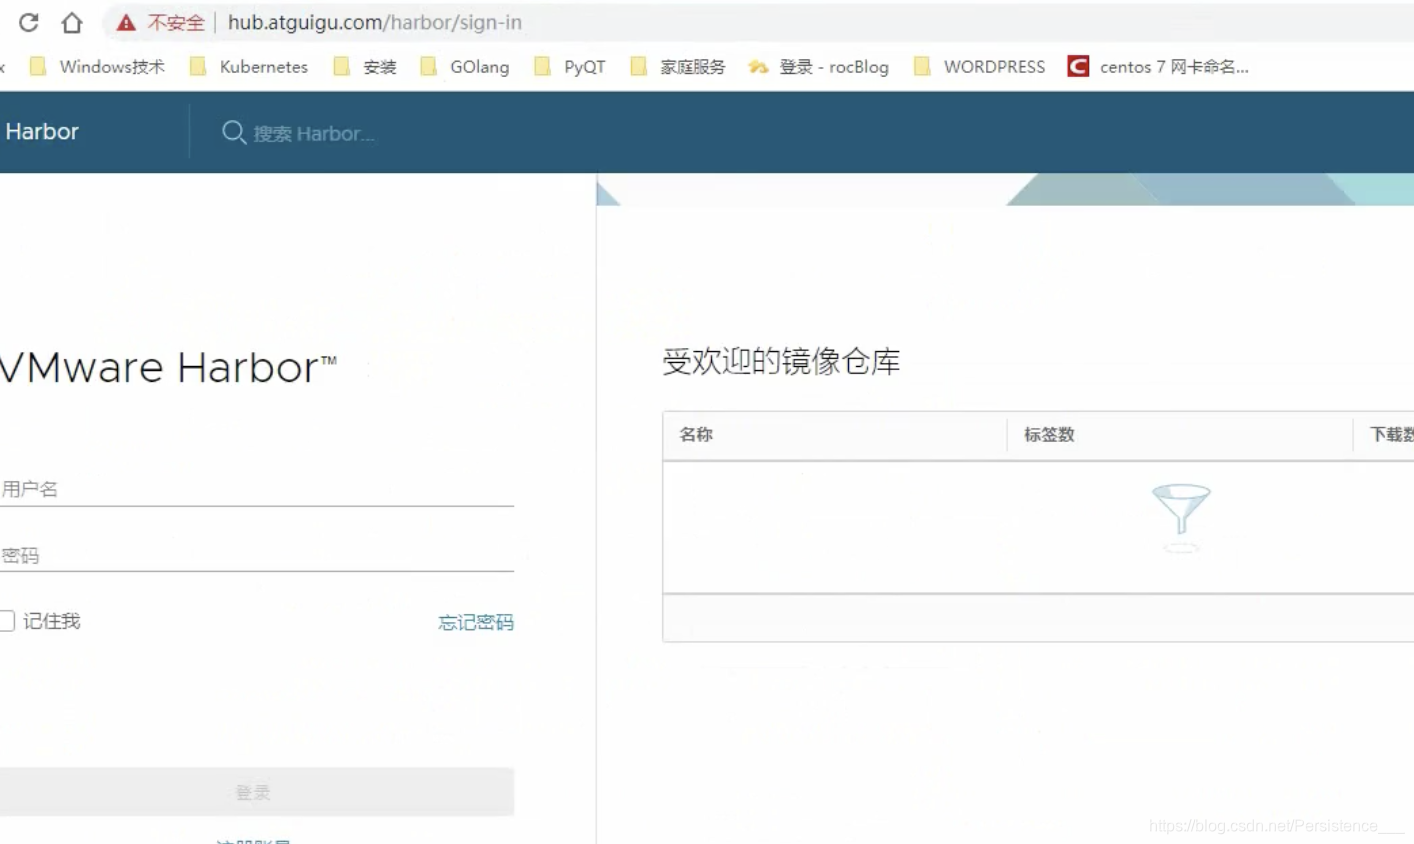Focus the 搜索 Harbor search field
Image resolution: width=1414 pixels, height=844 pixels.
click(314, 134)
